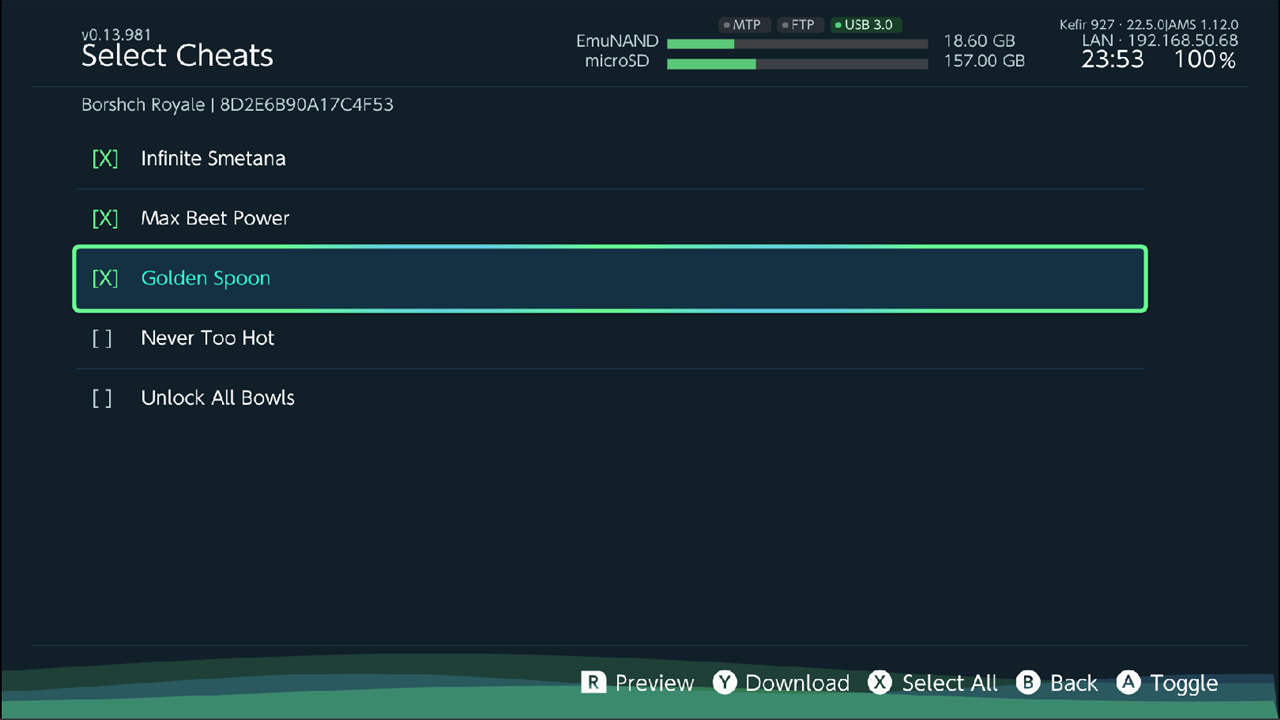Select the Never Too Hot cheat name

point(207,338)
